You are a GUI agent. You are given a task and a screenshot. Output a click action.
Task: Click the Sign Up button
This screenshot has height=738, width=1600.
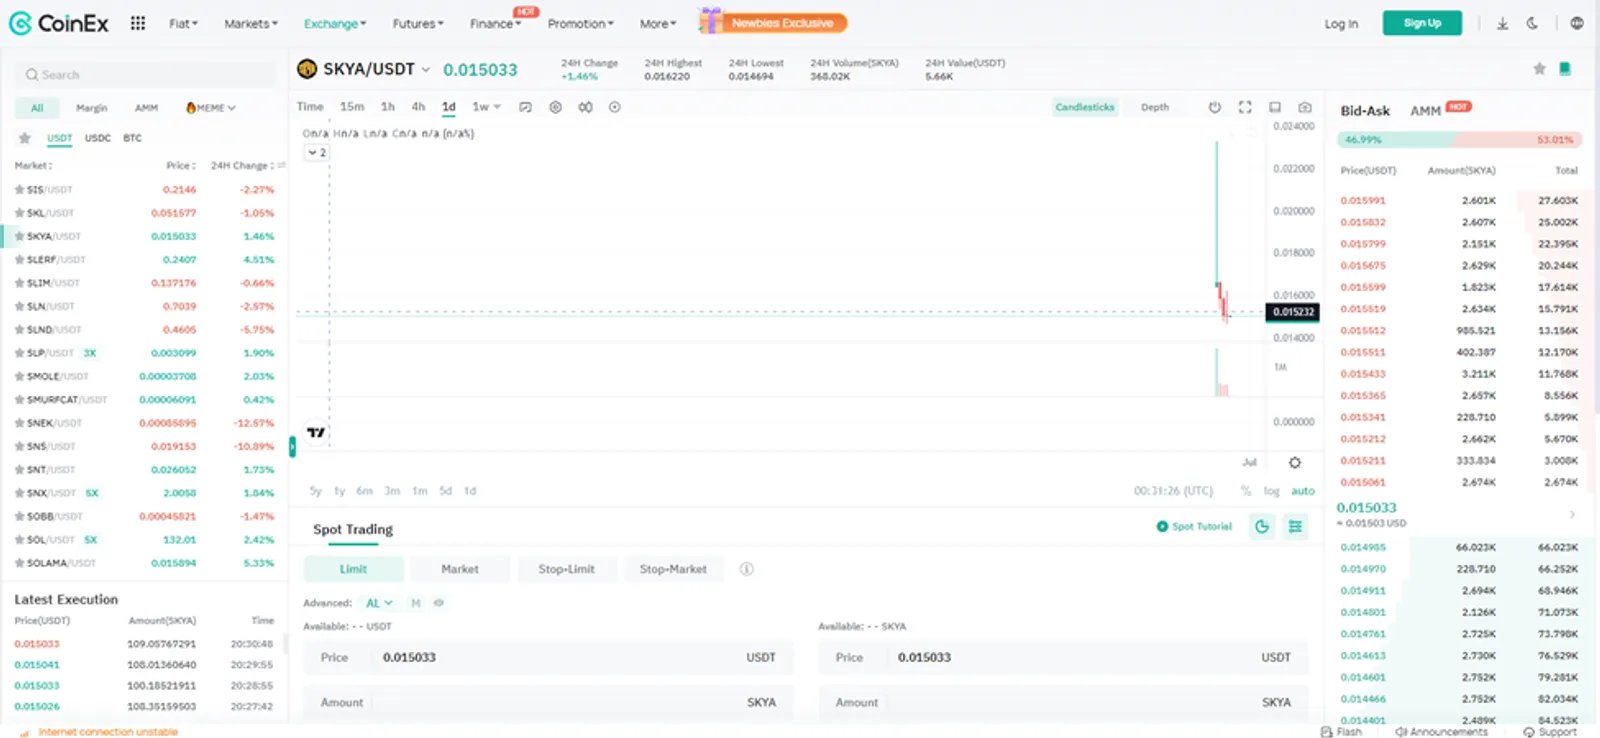click(1422, 23)
